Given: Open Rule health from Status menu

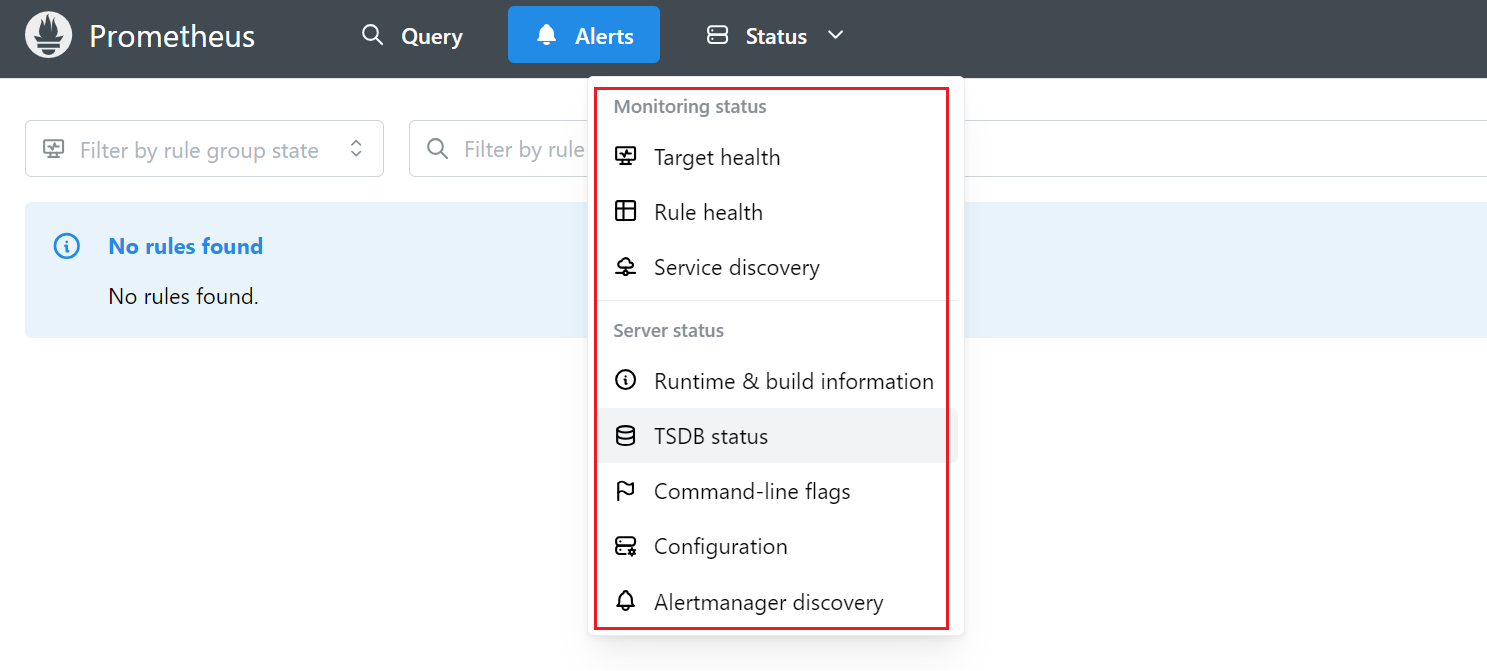Looking at the screenshot, I should pyautogui.click(x=777, y=212).
